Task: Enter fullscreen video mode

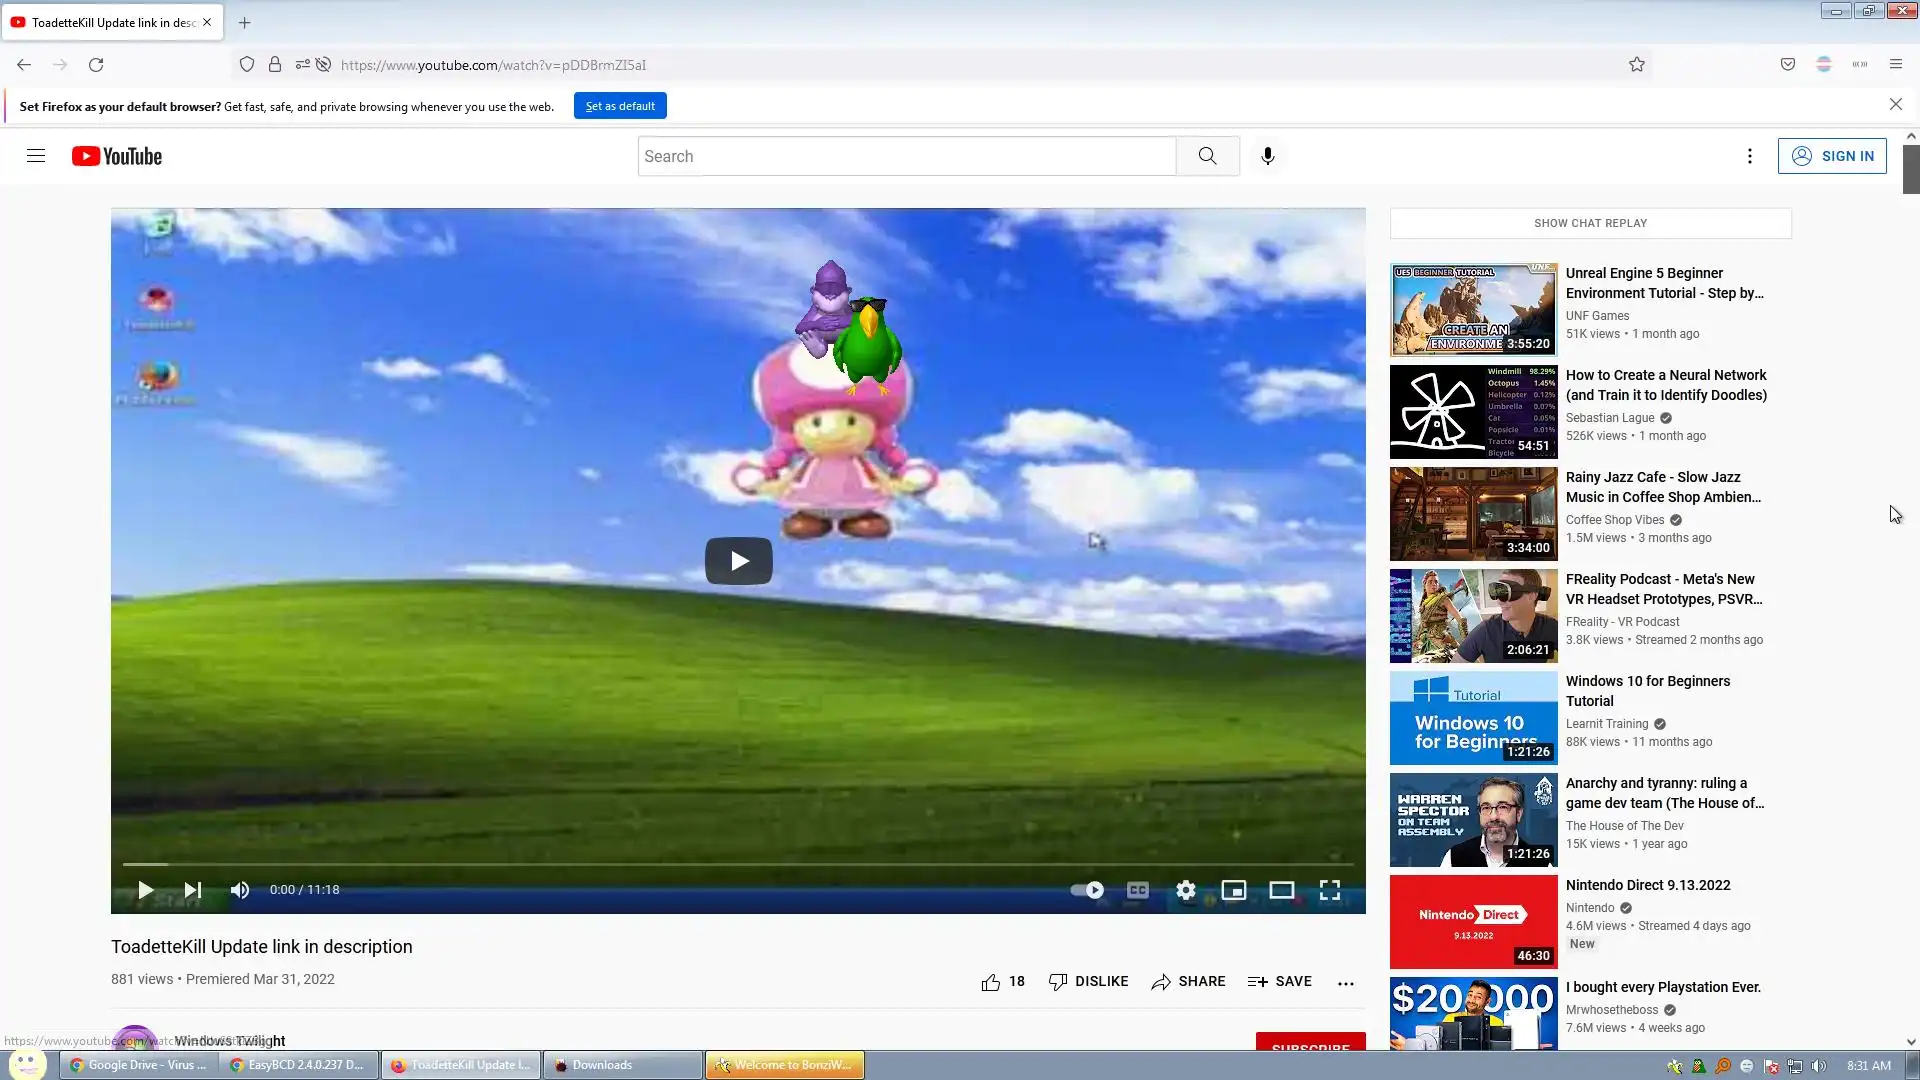Action: click(x=1329, y=890)
